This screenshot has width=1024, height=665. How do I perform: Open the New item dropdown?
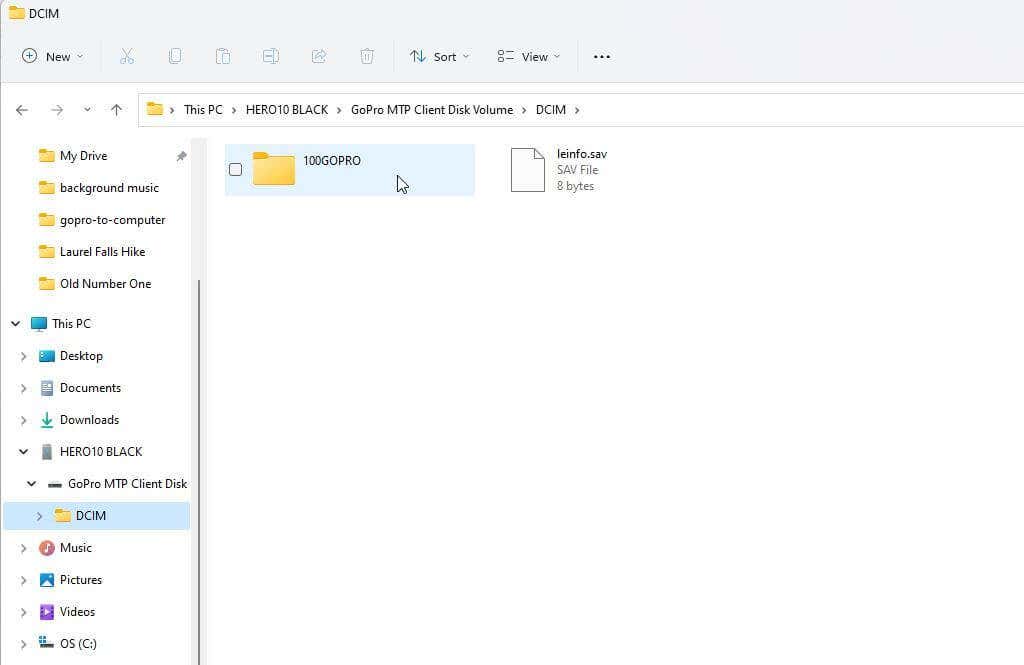tap(53, 57)
